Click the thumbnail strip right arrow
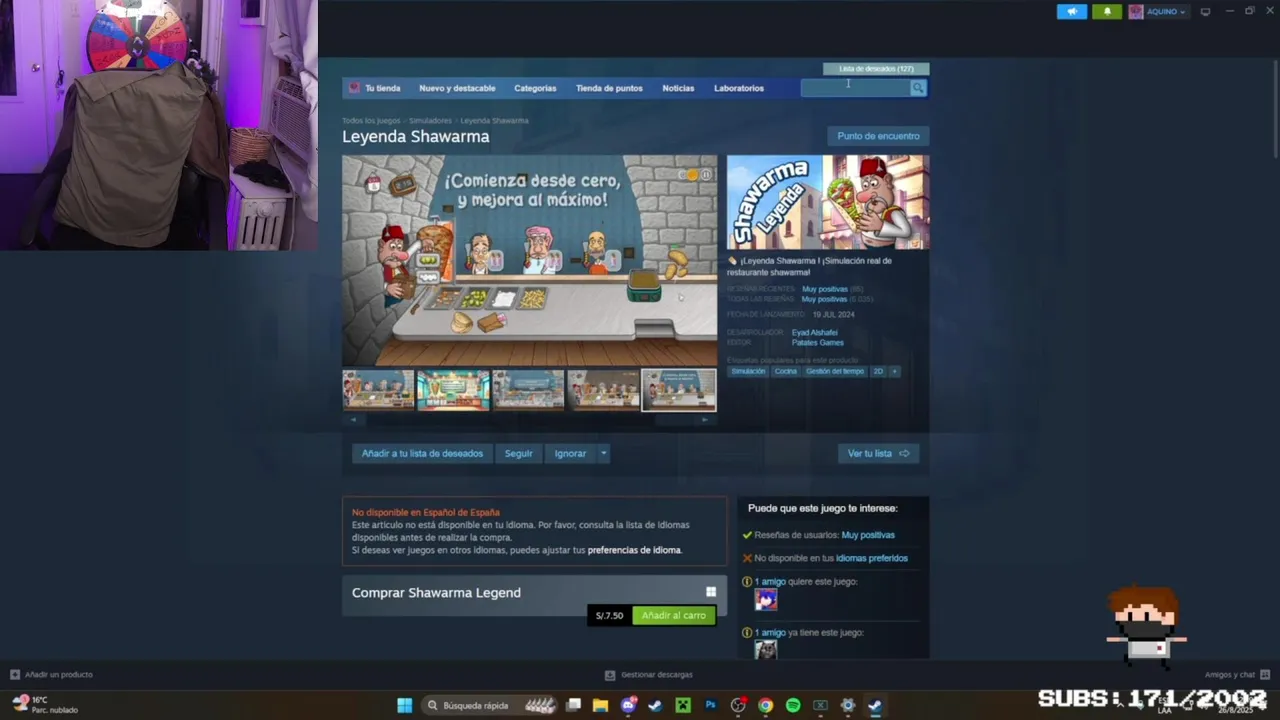Image resolution: width=1280 pixels, height=720 pixels. pyautogui.click(x=706, y=420)
